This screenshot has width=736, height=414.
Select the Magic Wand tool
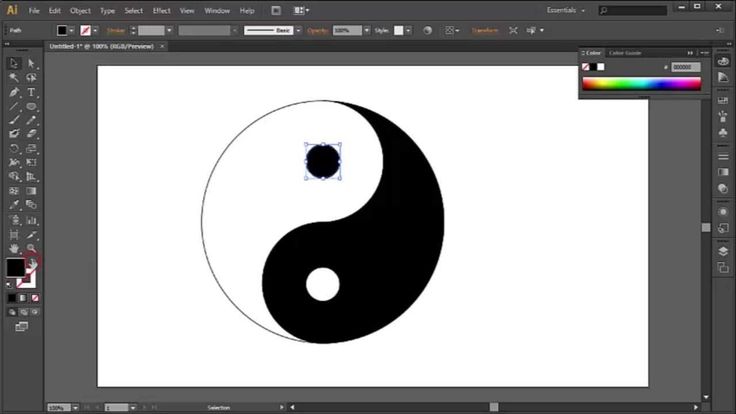[x=14, y=77]
